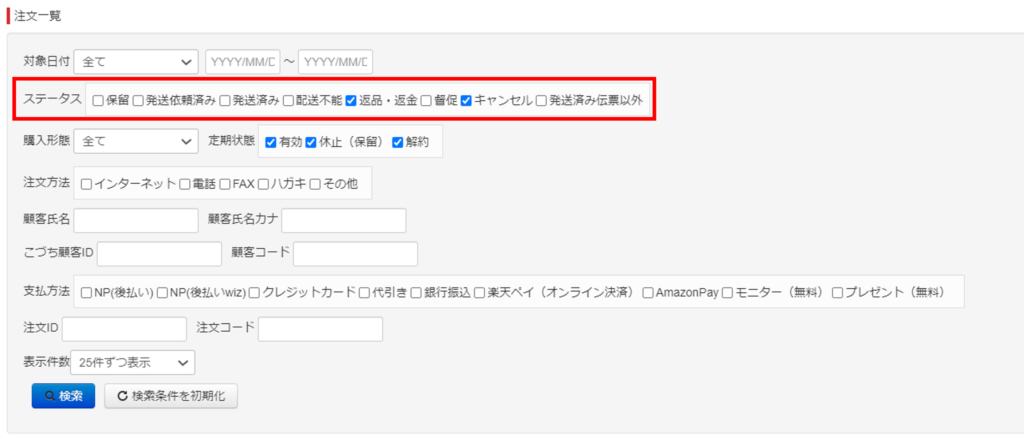Click the 顧客コード input field
The height and width of the screenshot is (441, 1024).
click(355, 254)
